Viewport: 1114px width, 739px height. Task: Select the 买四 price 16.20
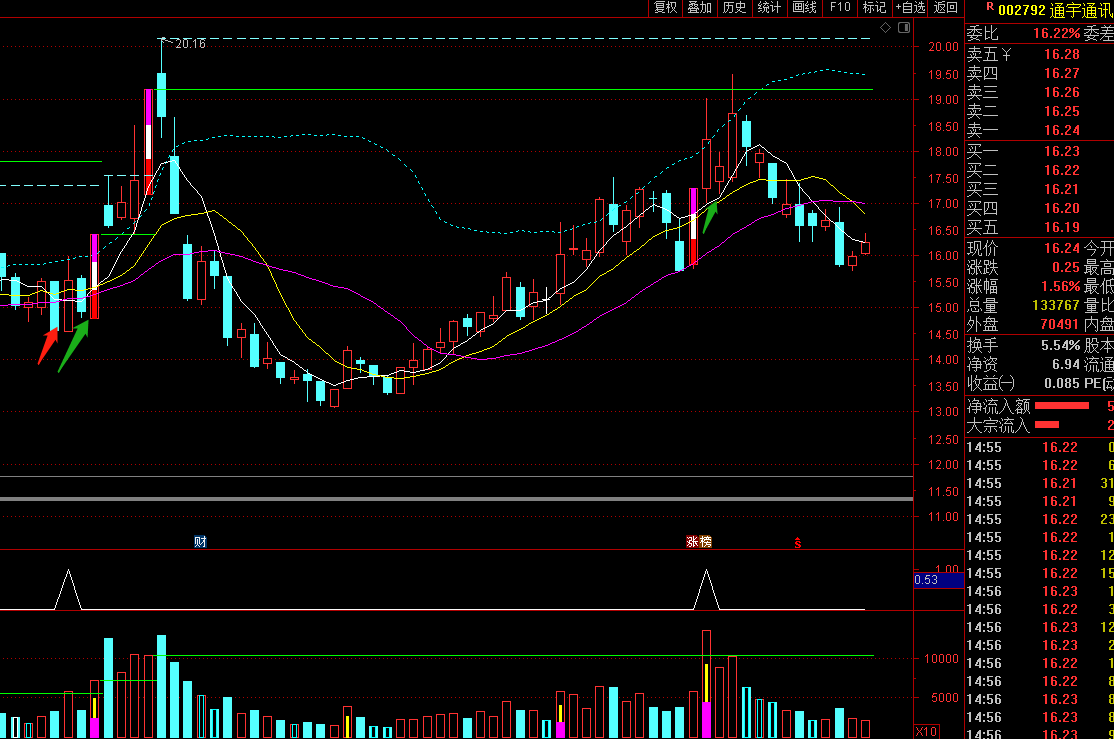pyautogui.click(x=1061, y=208)
